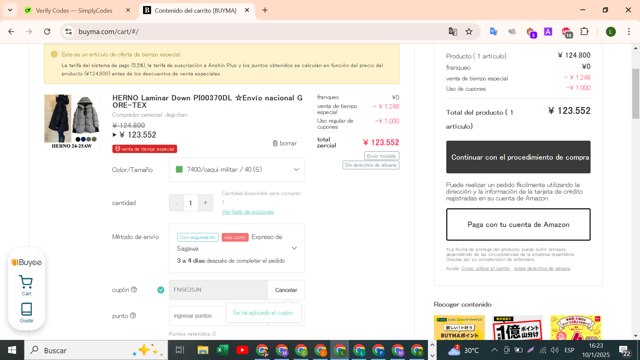The height and width of the screenshot is (360, 640).
Task: Open site information icon in address bar
Action: (69, 31)
